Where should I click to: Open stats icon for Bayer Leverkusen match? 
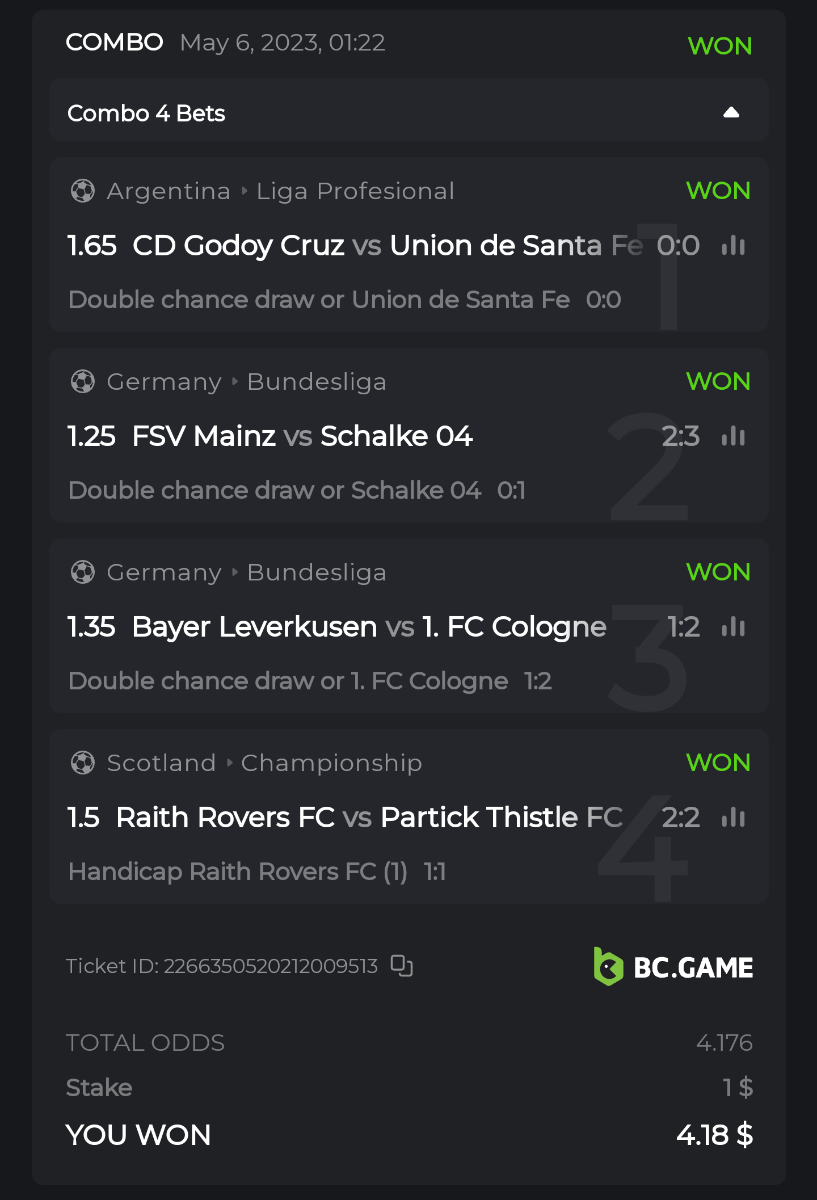734,627
